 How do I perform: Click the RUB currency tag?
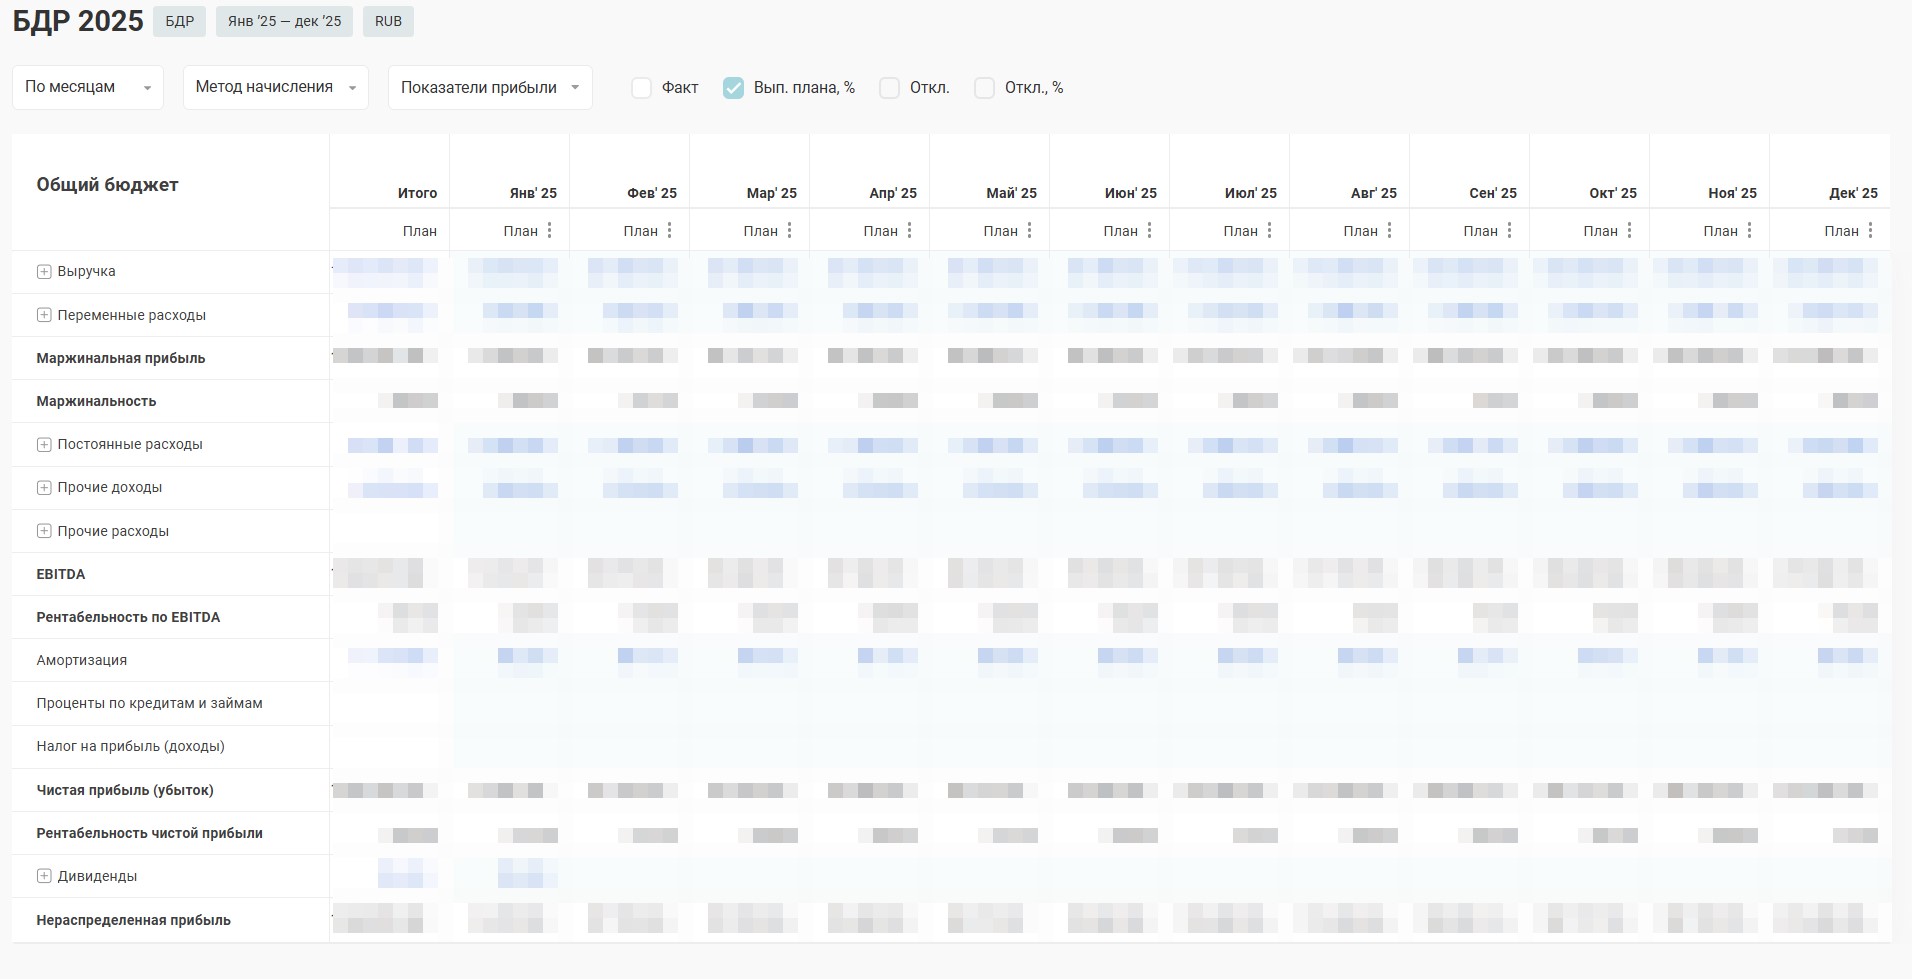coord(388,21)
